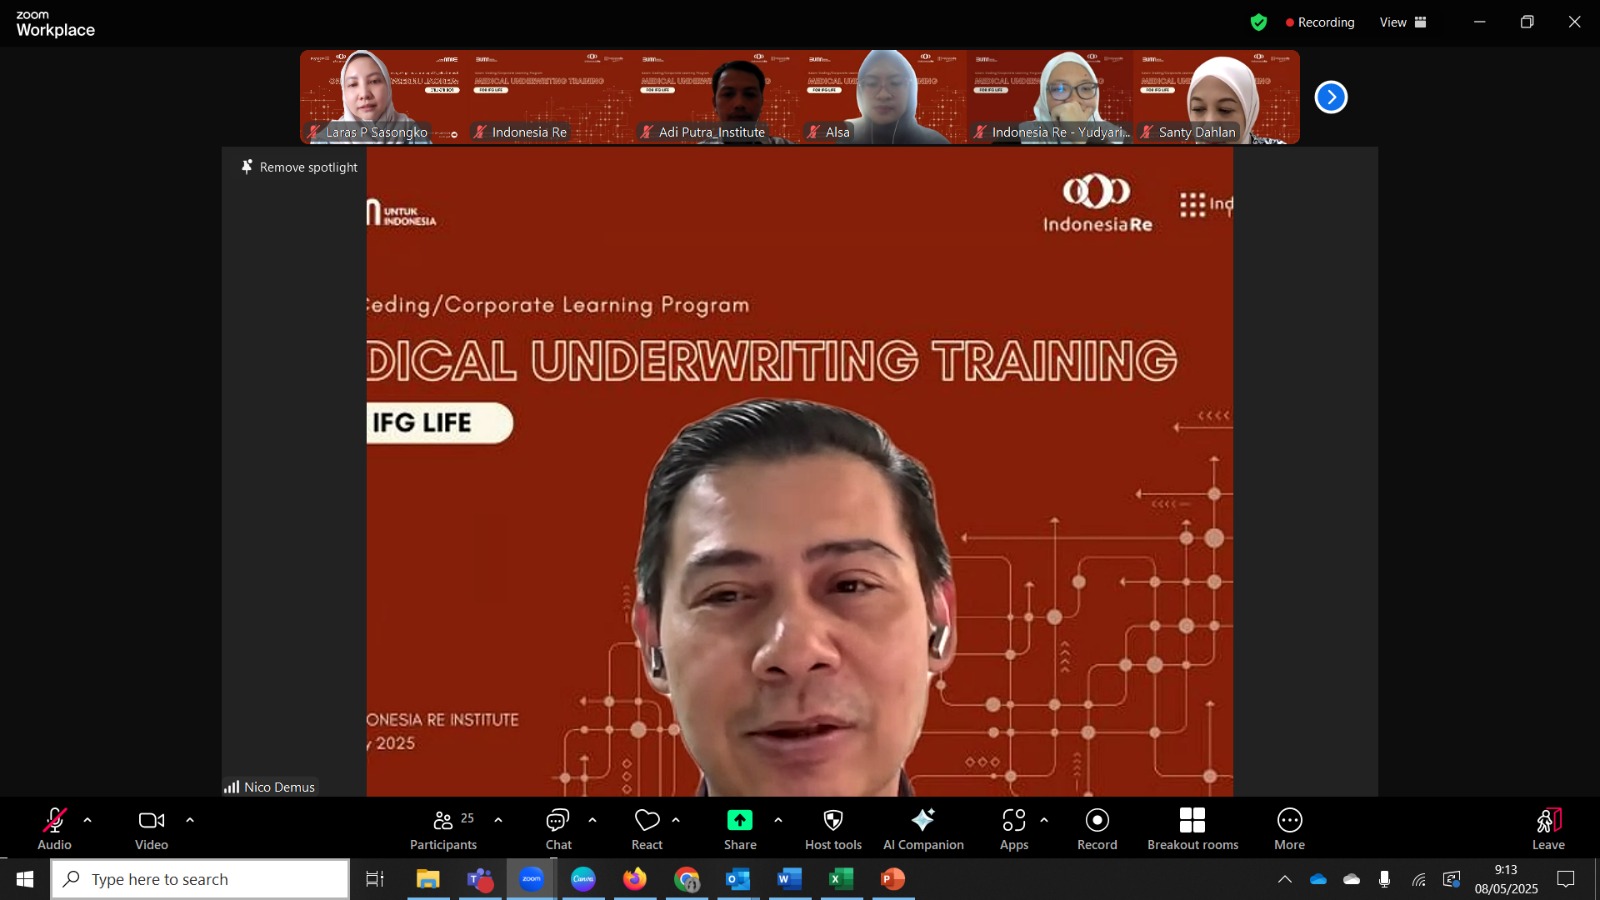The image size is (1600, 900).
Task: Open PowerPoint from the taskbar
Action: 893,879
